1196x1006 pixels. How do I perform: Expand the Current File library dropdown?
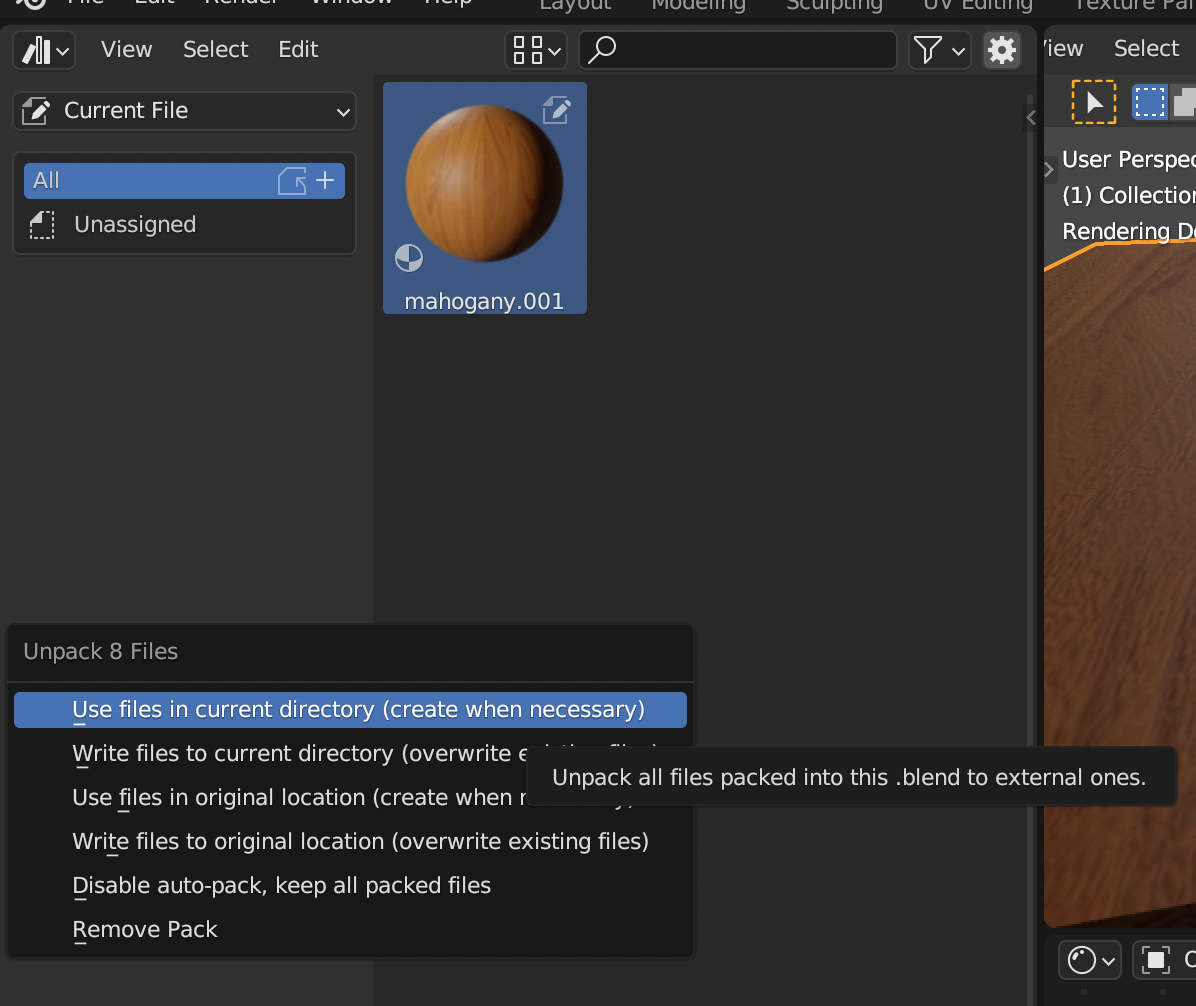185,111
